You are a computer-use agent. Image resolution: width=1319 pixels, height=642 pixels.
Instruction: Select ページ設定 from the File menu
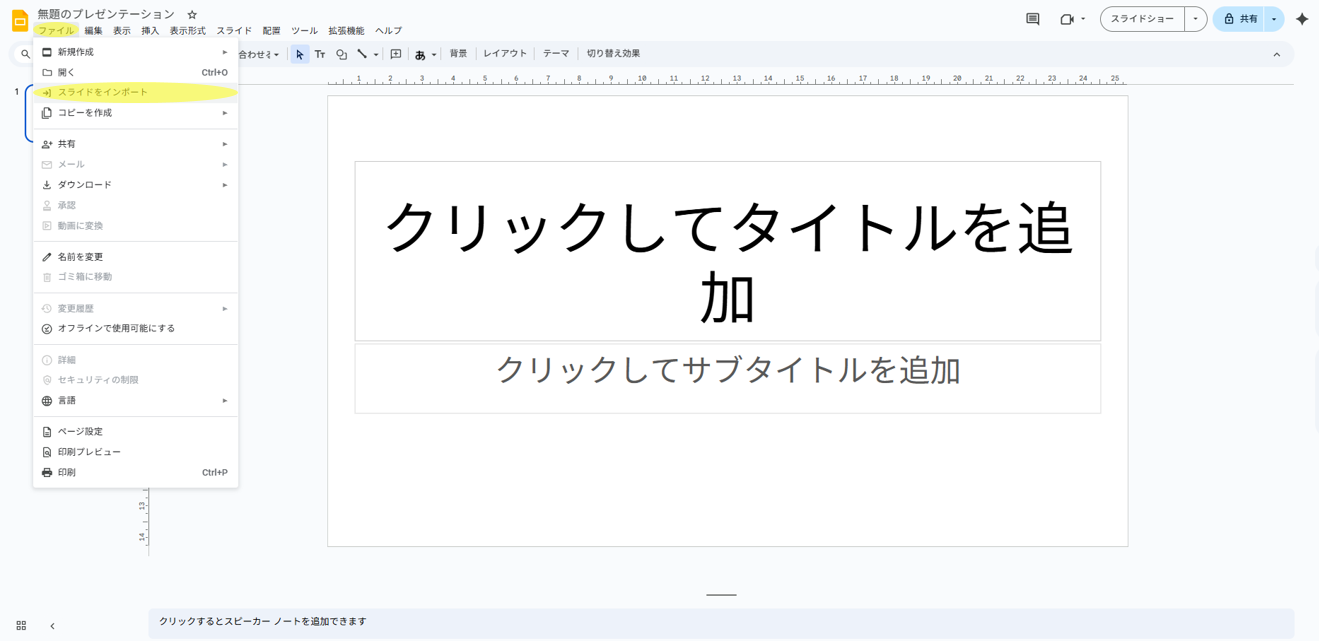tap(80, 432)
